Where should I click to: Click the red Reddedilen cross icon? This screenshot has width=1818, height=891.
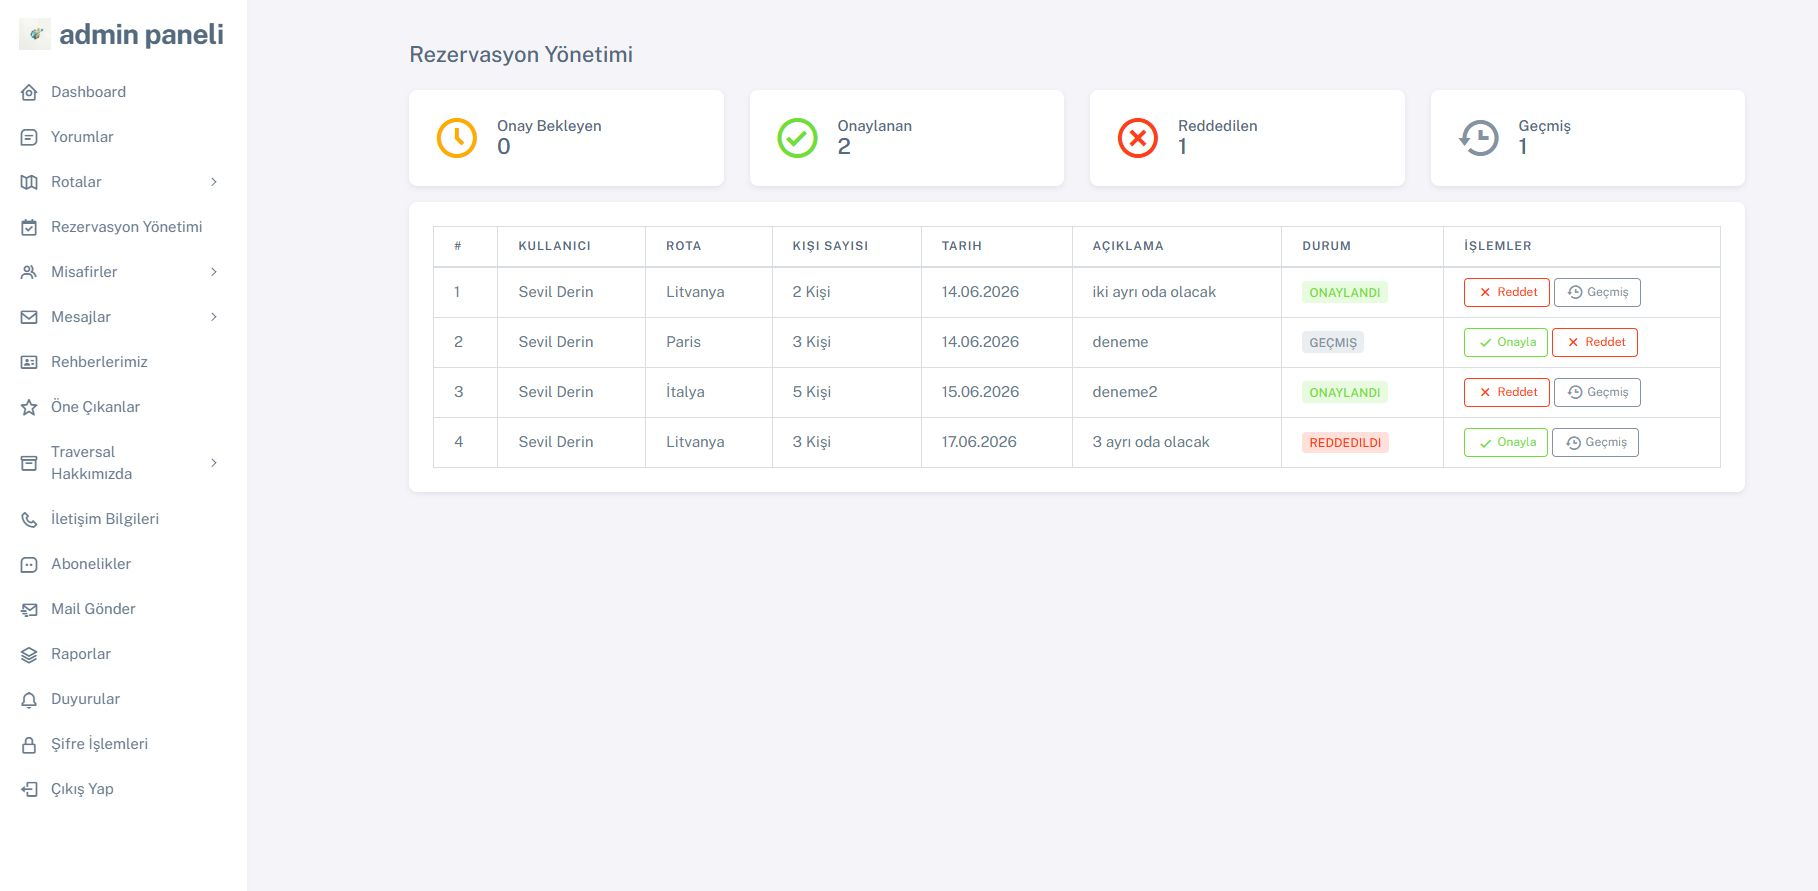pyautogui.click(x=1138, y=138)
